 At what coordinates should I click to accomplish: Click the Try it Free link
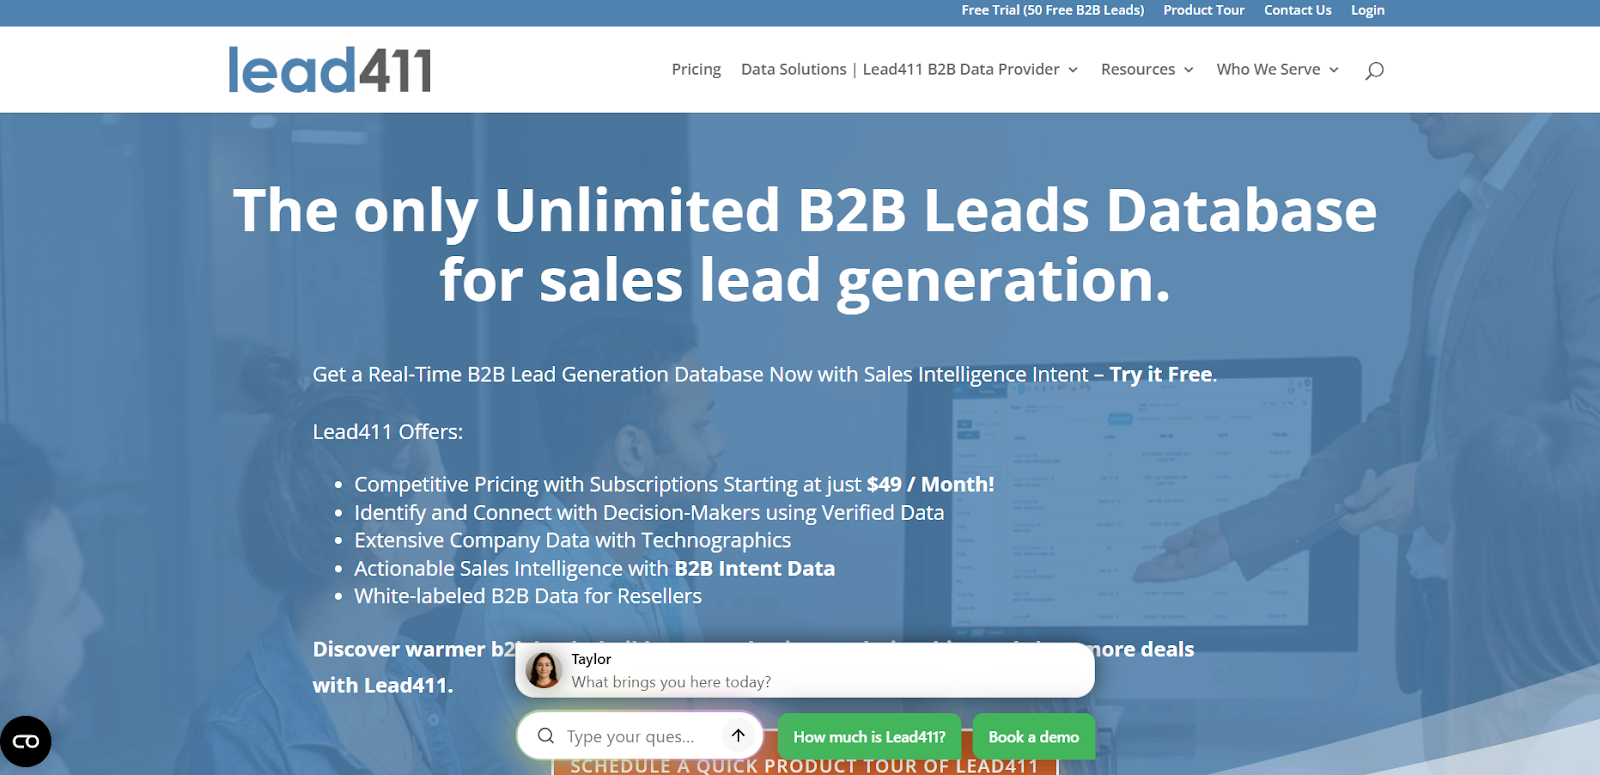[x=1160, y=374]
